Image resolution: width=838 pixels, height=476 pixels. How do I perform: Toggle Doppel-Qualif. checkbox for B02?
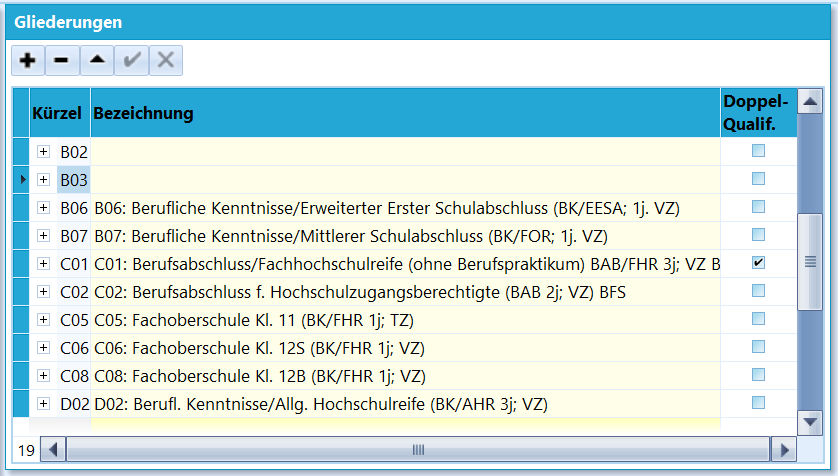click(x=758, y=151)
